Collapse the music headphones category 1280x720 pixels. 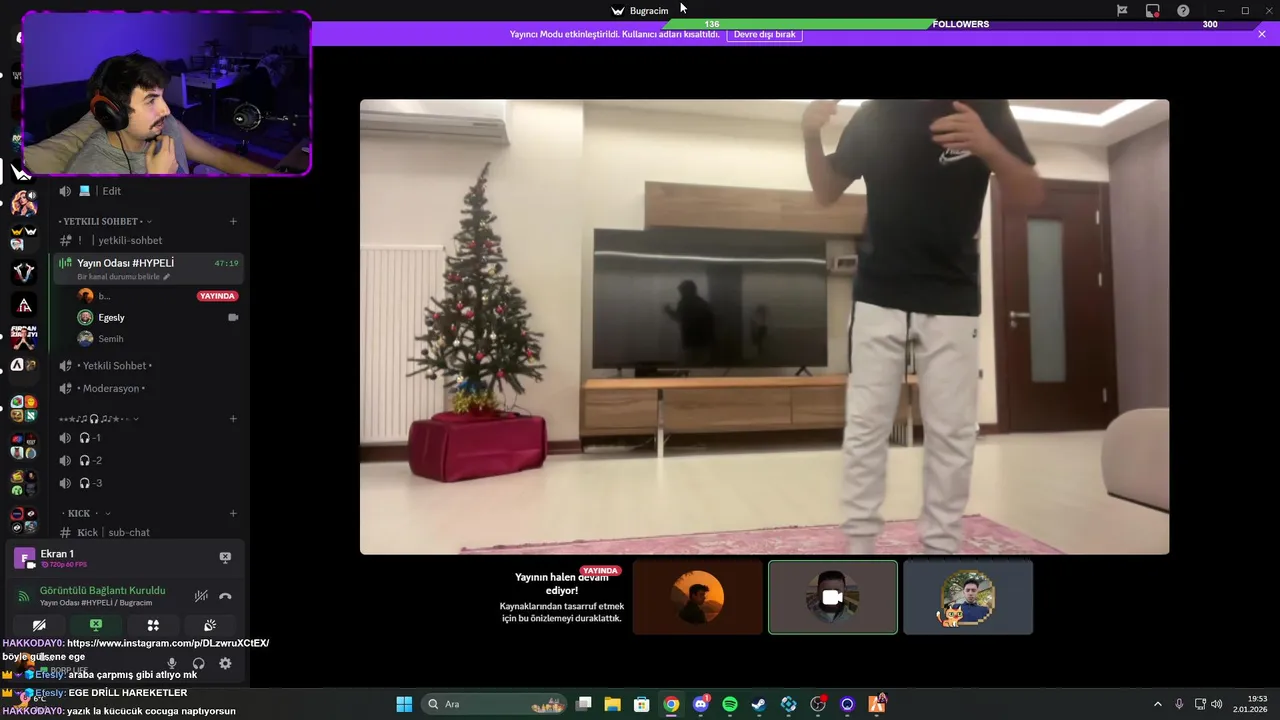(x=98, y=419)
